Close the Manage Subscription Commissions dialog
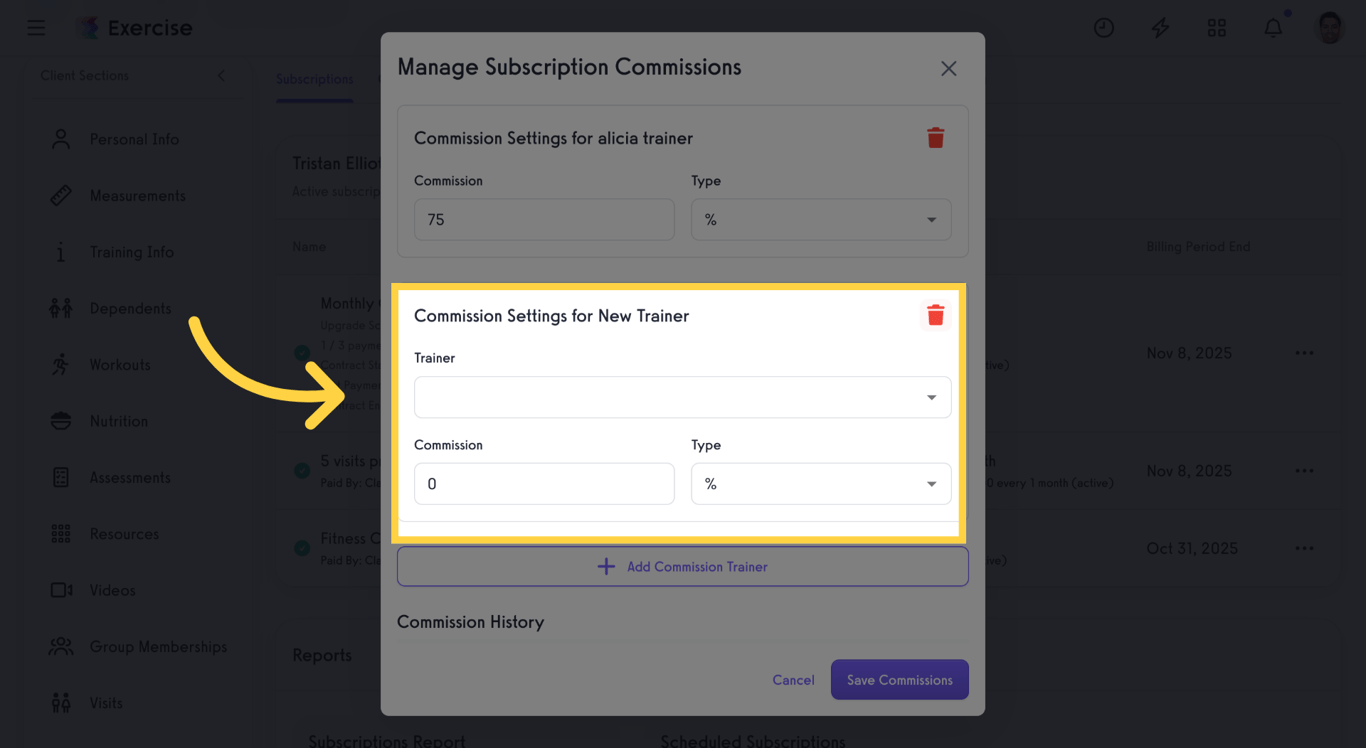 [948, 68]
